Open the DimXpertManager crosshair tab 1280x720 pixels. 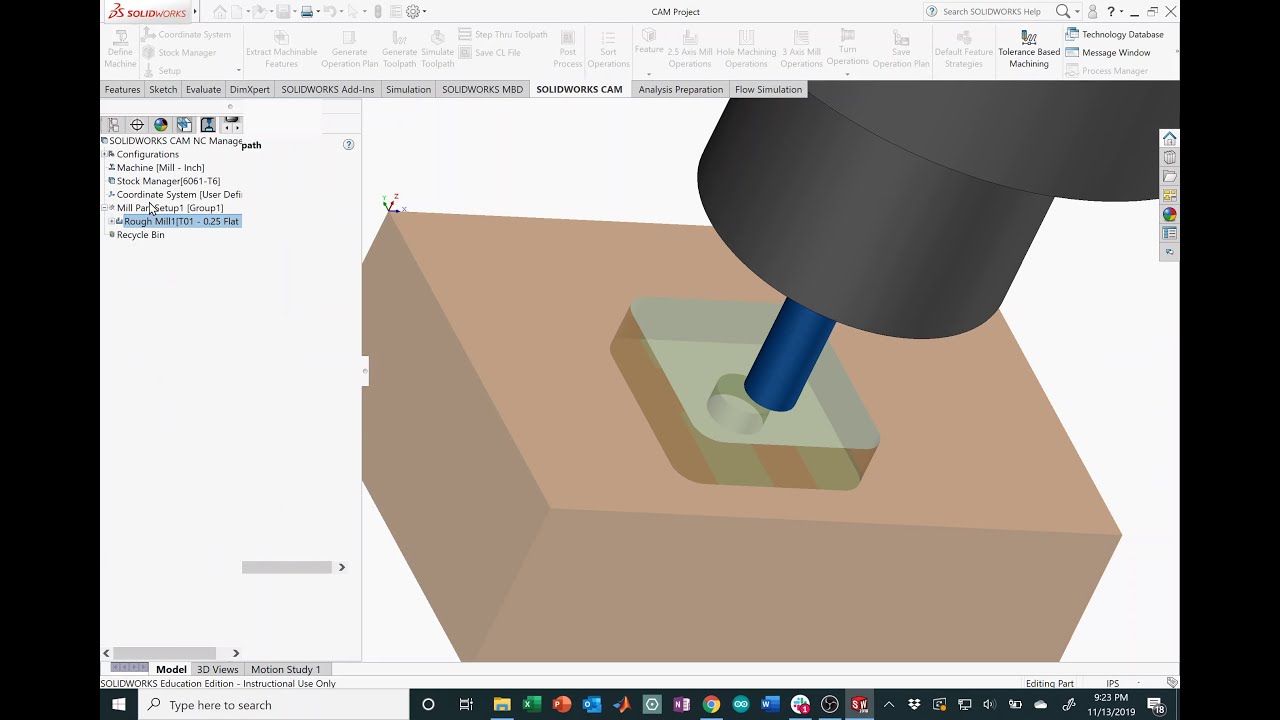click(137, 125)
